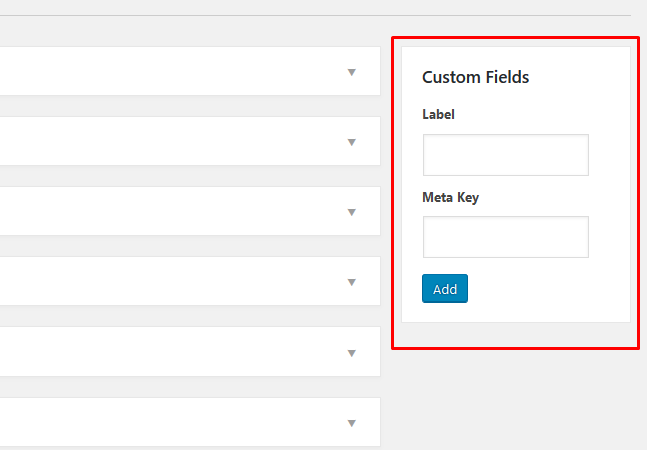
Task: Click the Label field caption
Action: [x=438, y=114]
